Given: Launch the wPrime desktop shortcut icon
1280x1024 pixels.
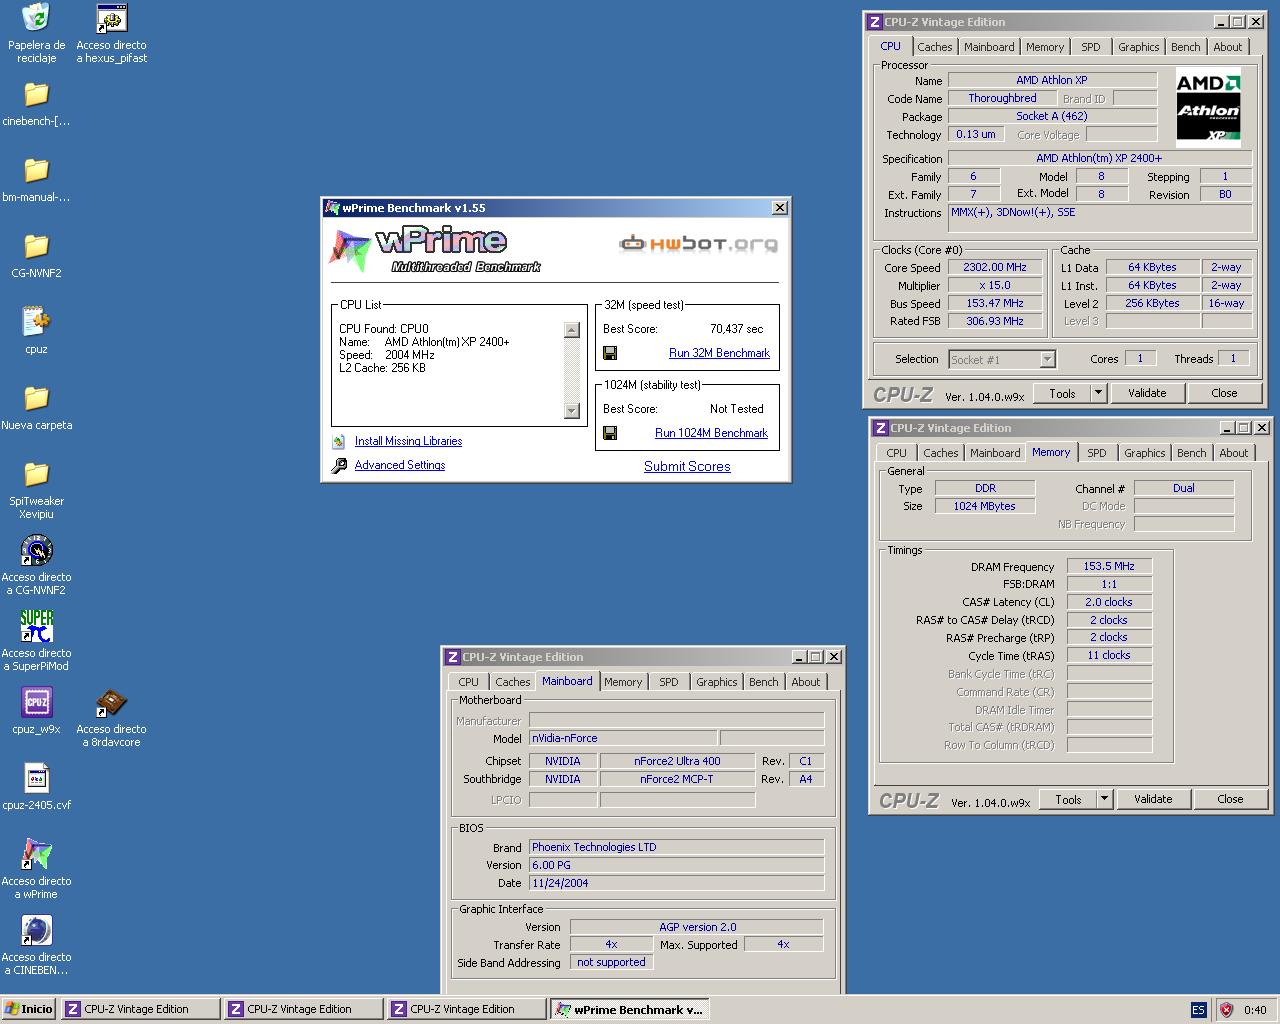Looking at the screenshot, I should (36, 854).
